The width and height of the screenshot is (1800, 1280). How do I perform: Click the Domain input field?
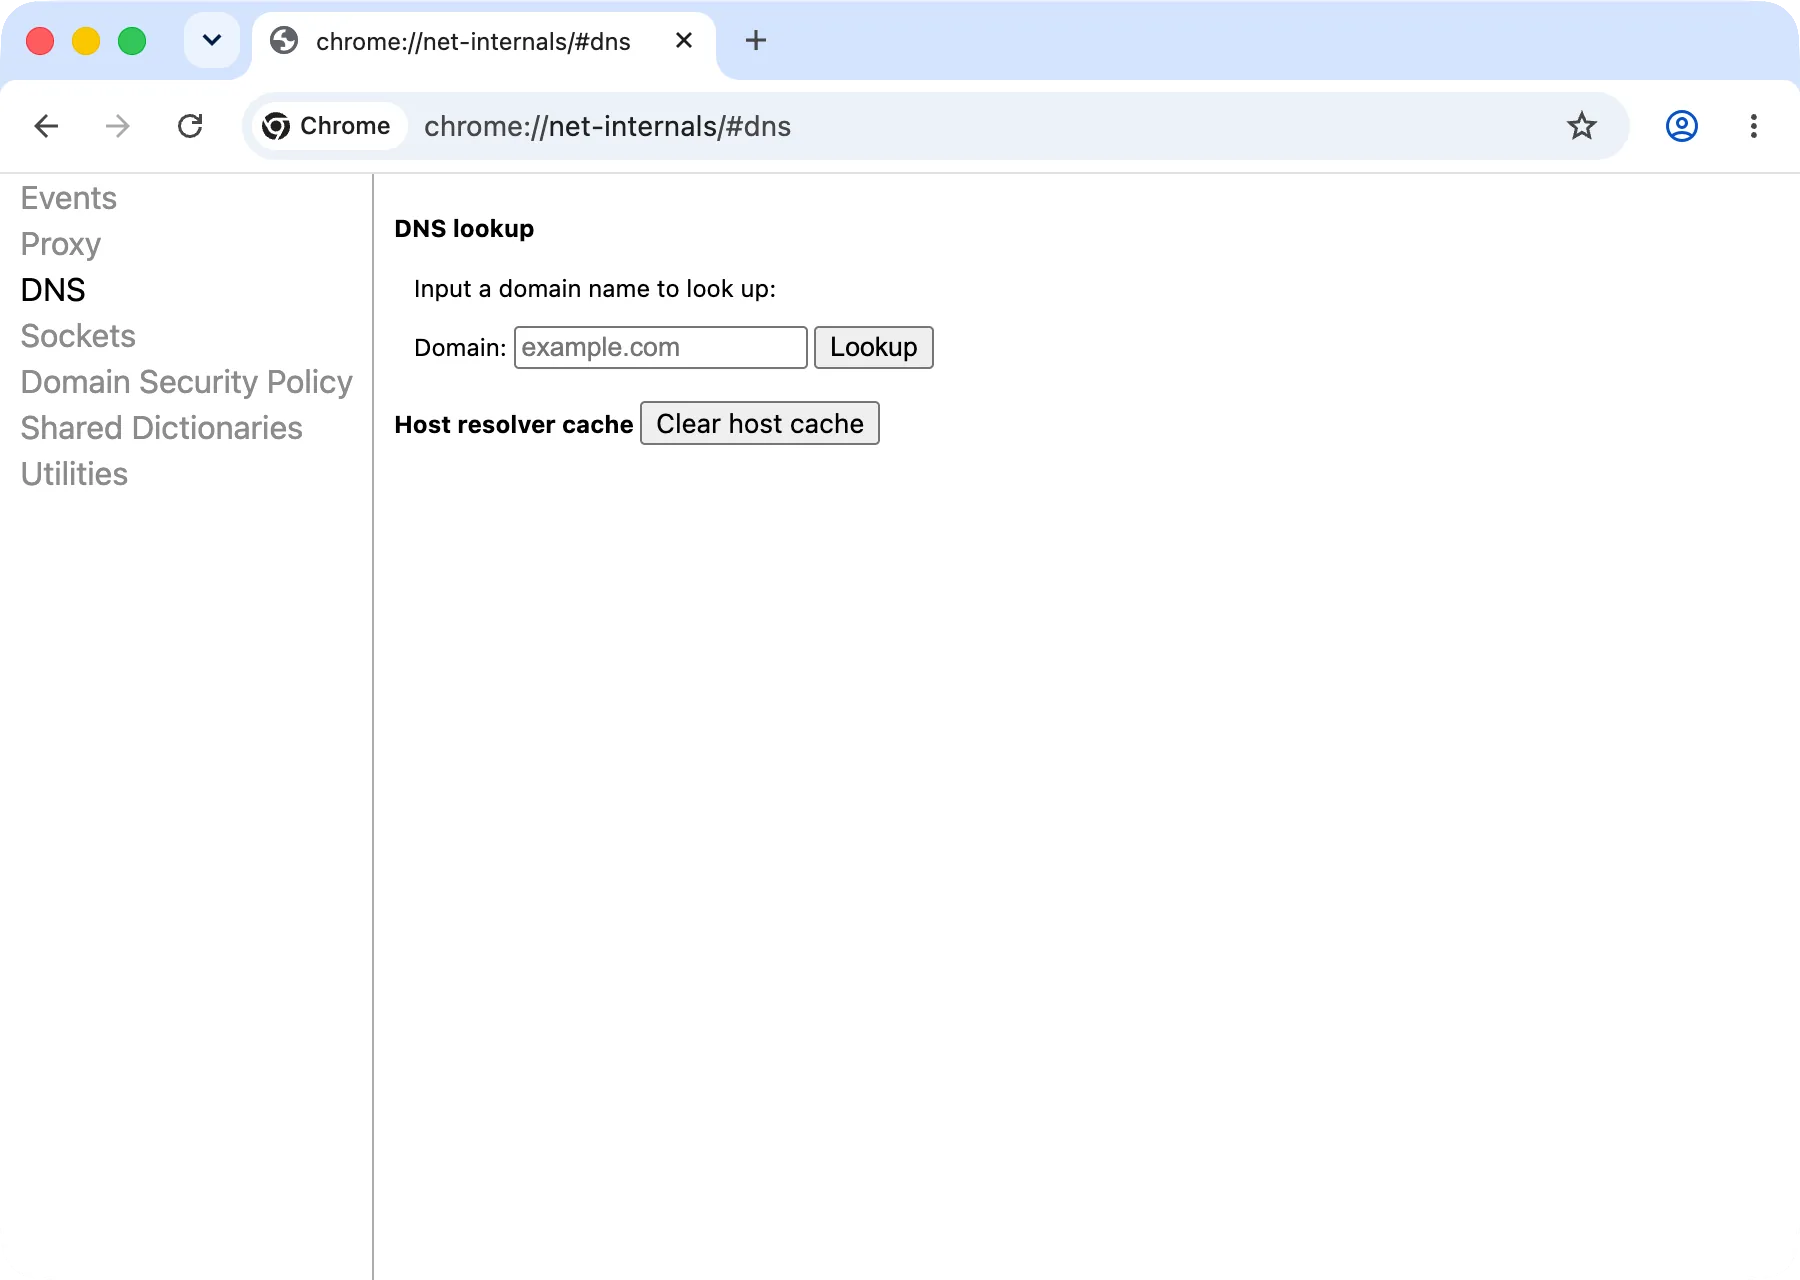(x=661, y=347)
